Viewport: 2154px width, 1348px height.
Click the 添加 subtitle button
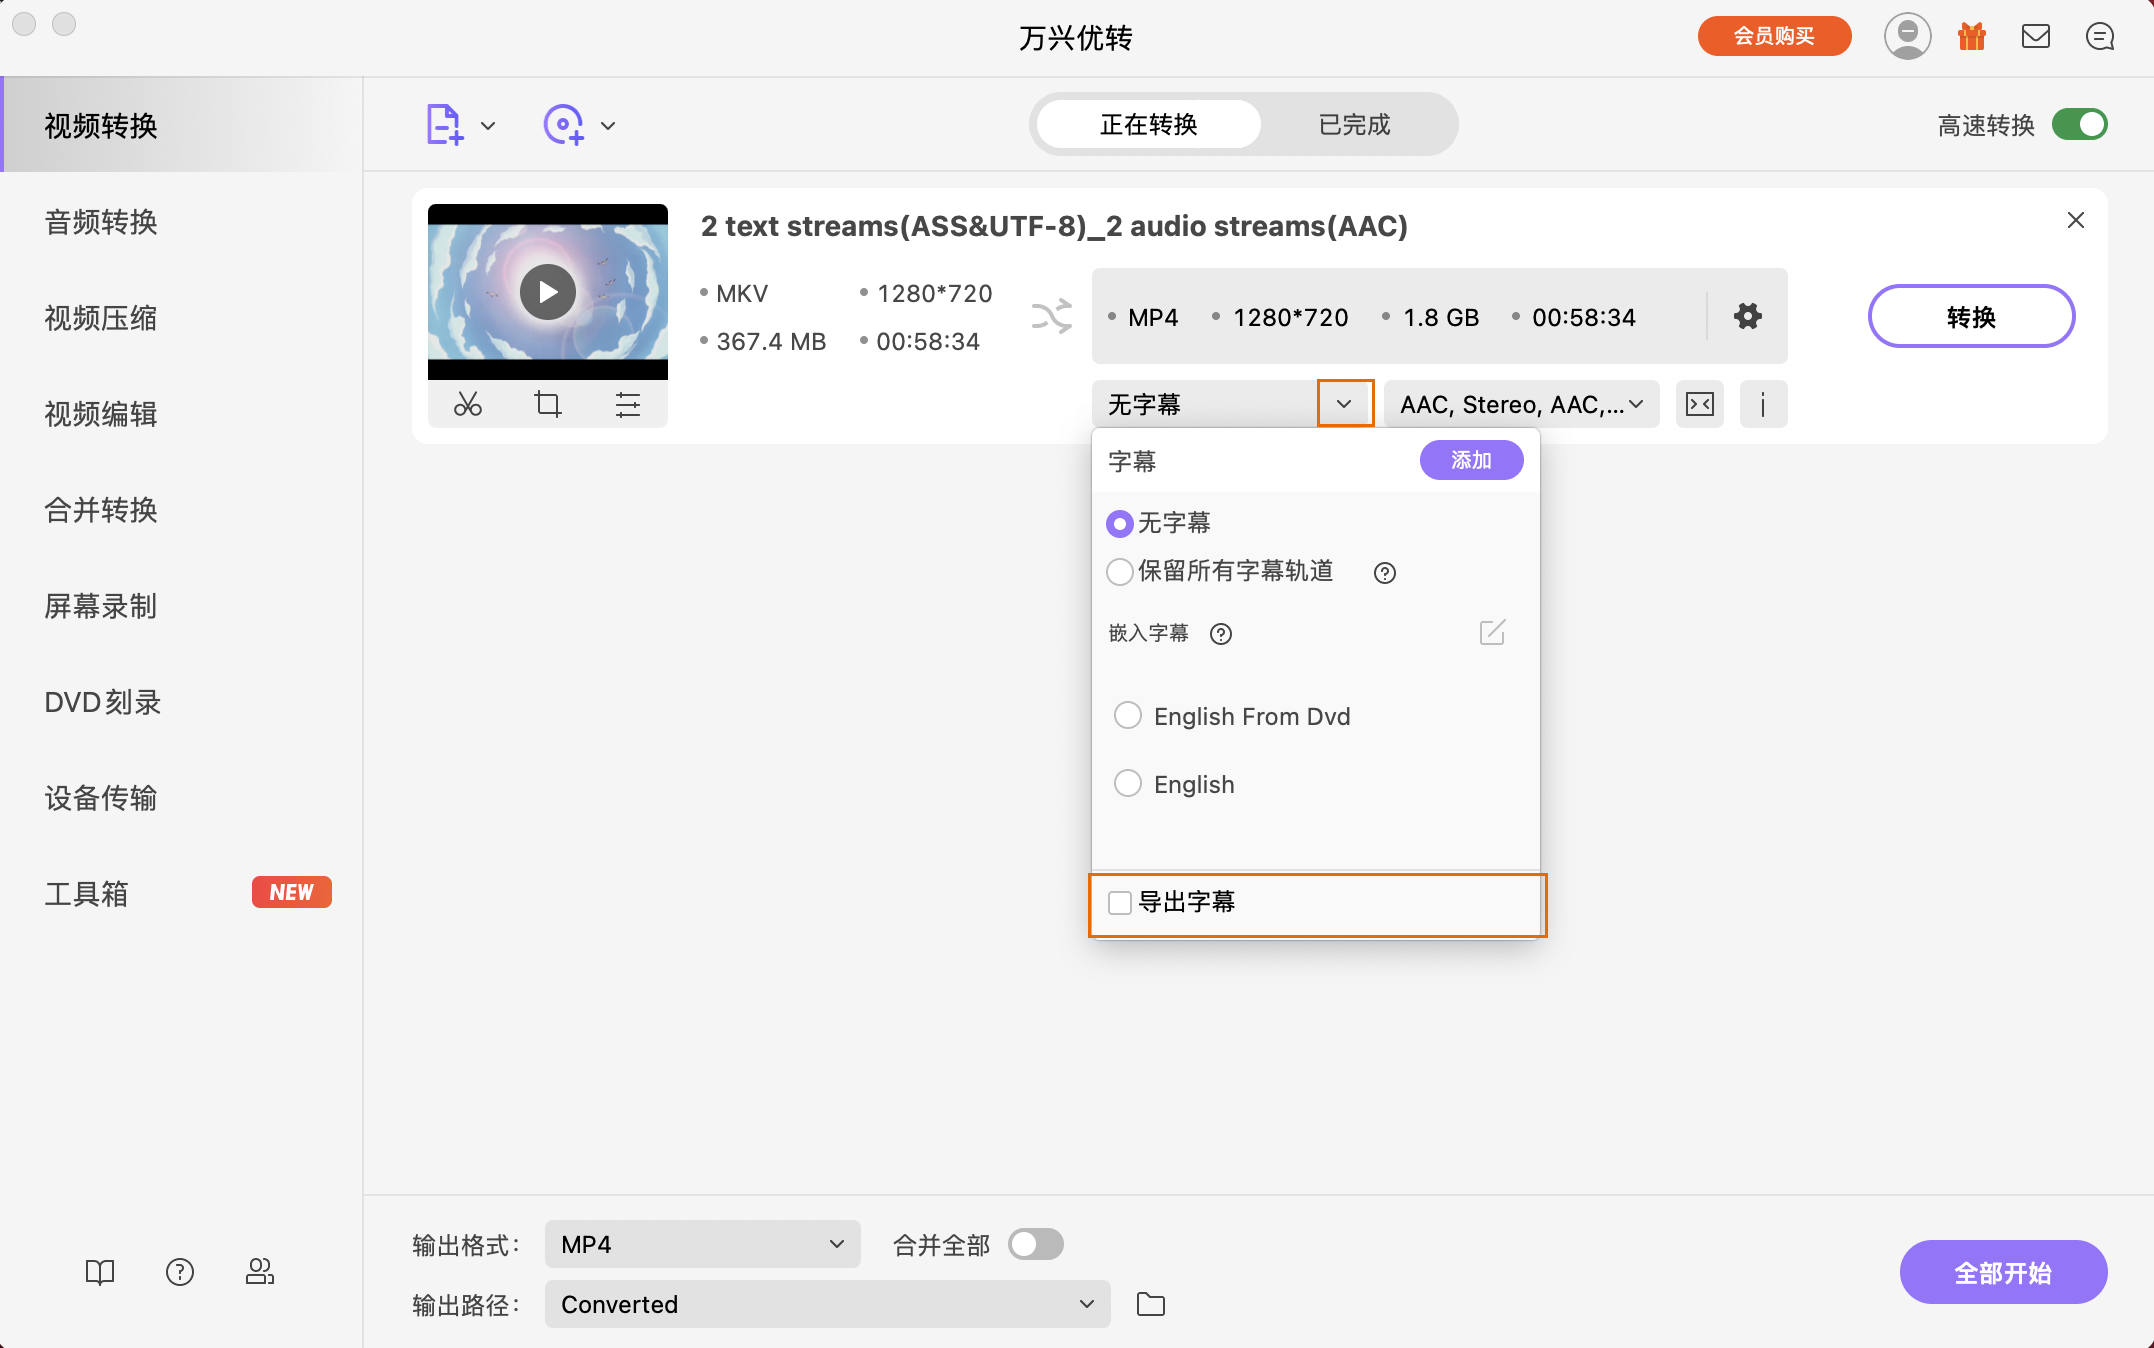tap(1471, 460)
